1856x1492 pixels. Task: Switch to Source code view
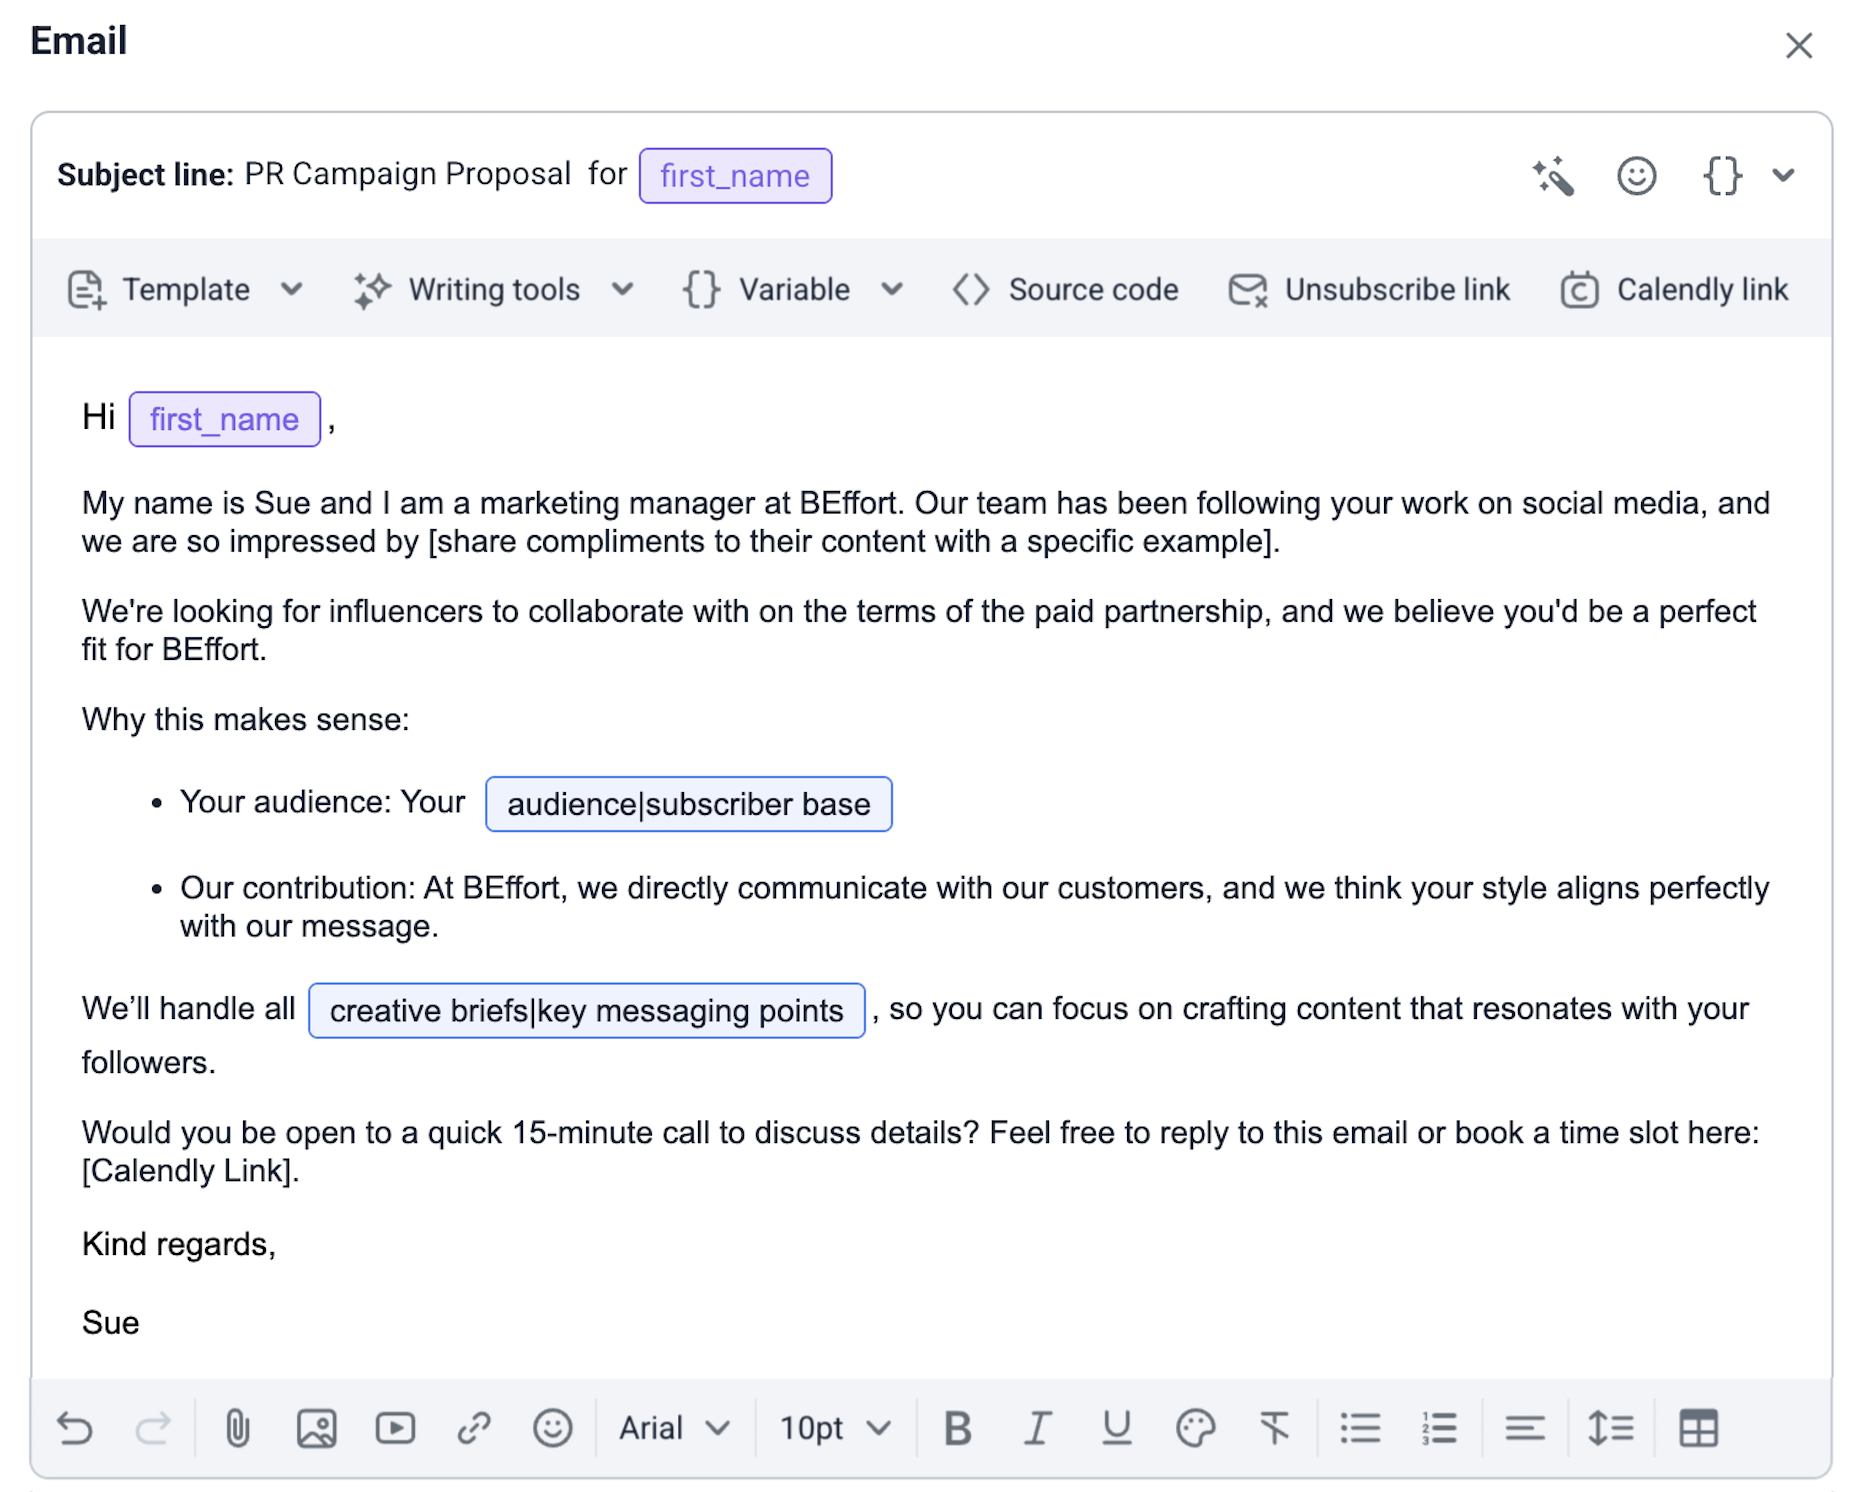tap(1066, 289)
